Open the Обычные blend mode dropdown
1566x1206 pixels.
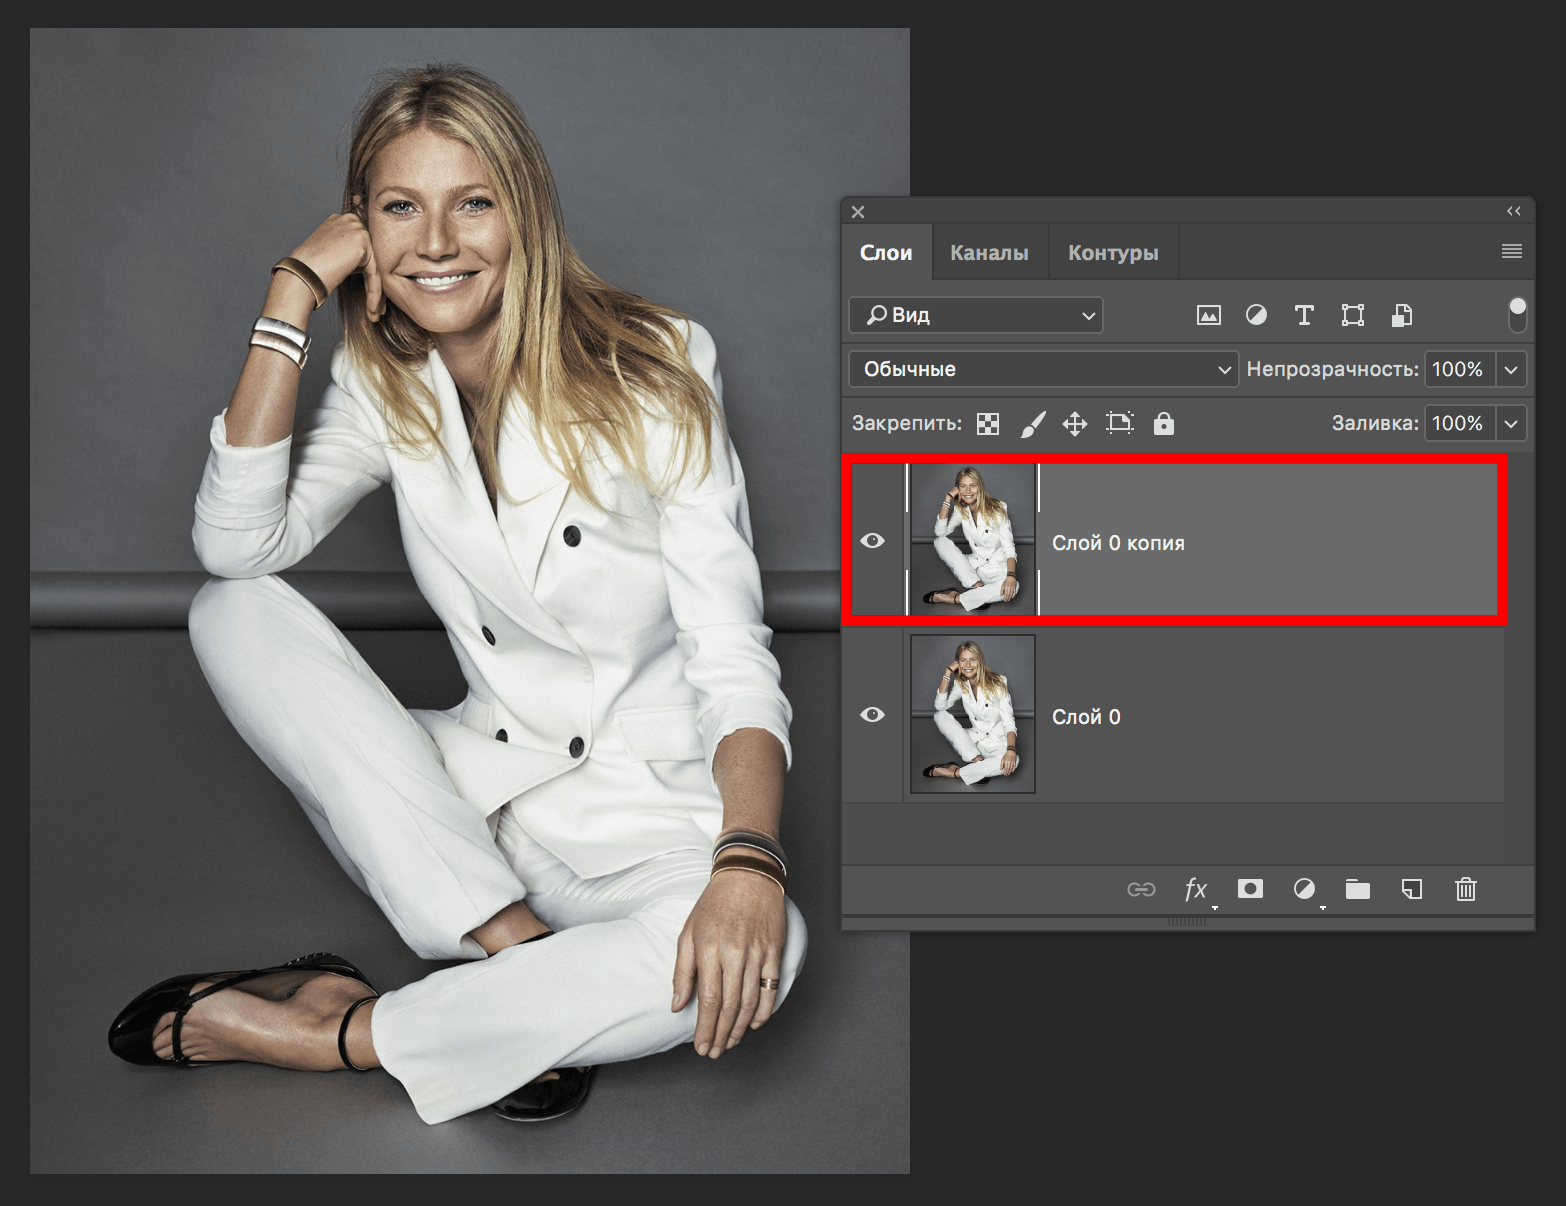pyautogui.click(x=1043, y=369)
